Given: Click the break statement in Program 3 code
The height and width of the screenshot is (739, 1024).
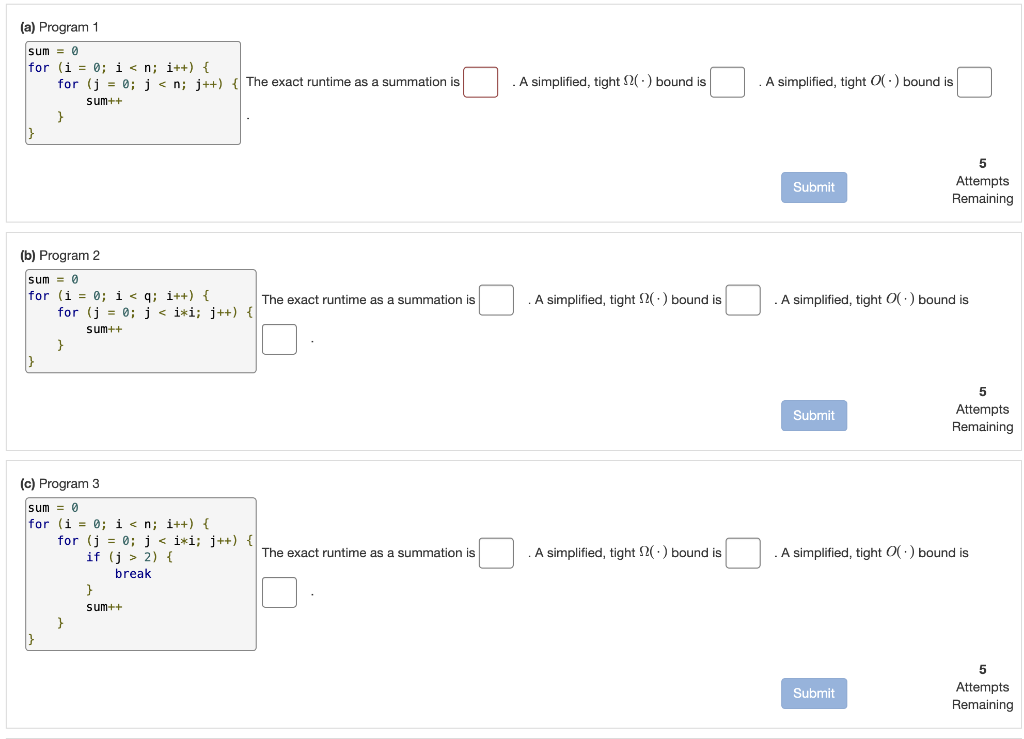Looking at the screenshot, I should pos(134,573).
